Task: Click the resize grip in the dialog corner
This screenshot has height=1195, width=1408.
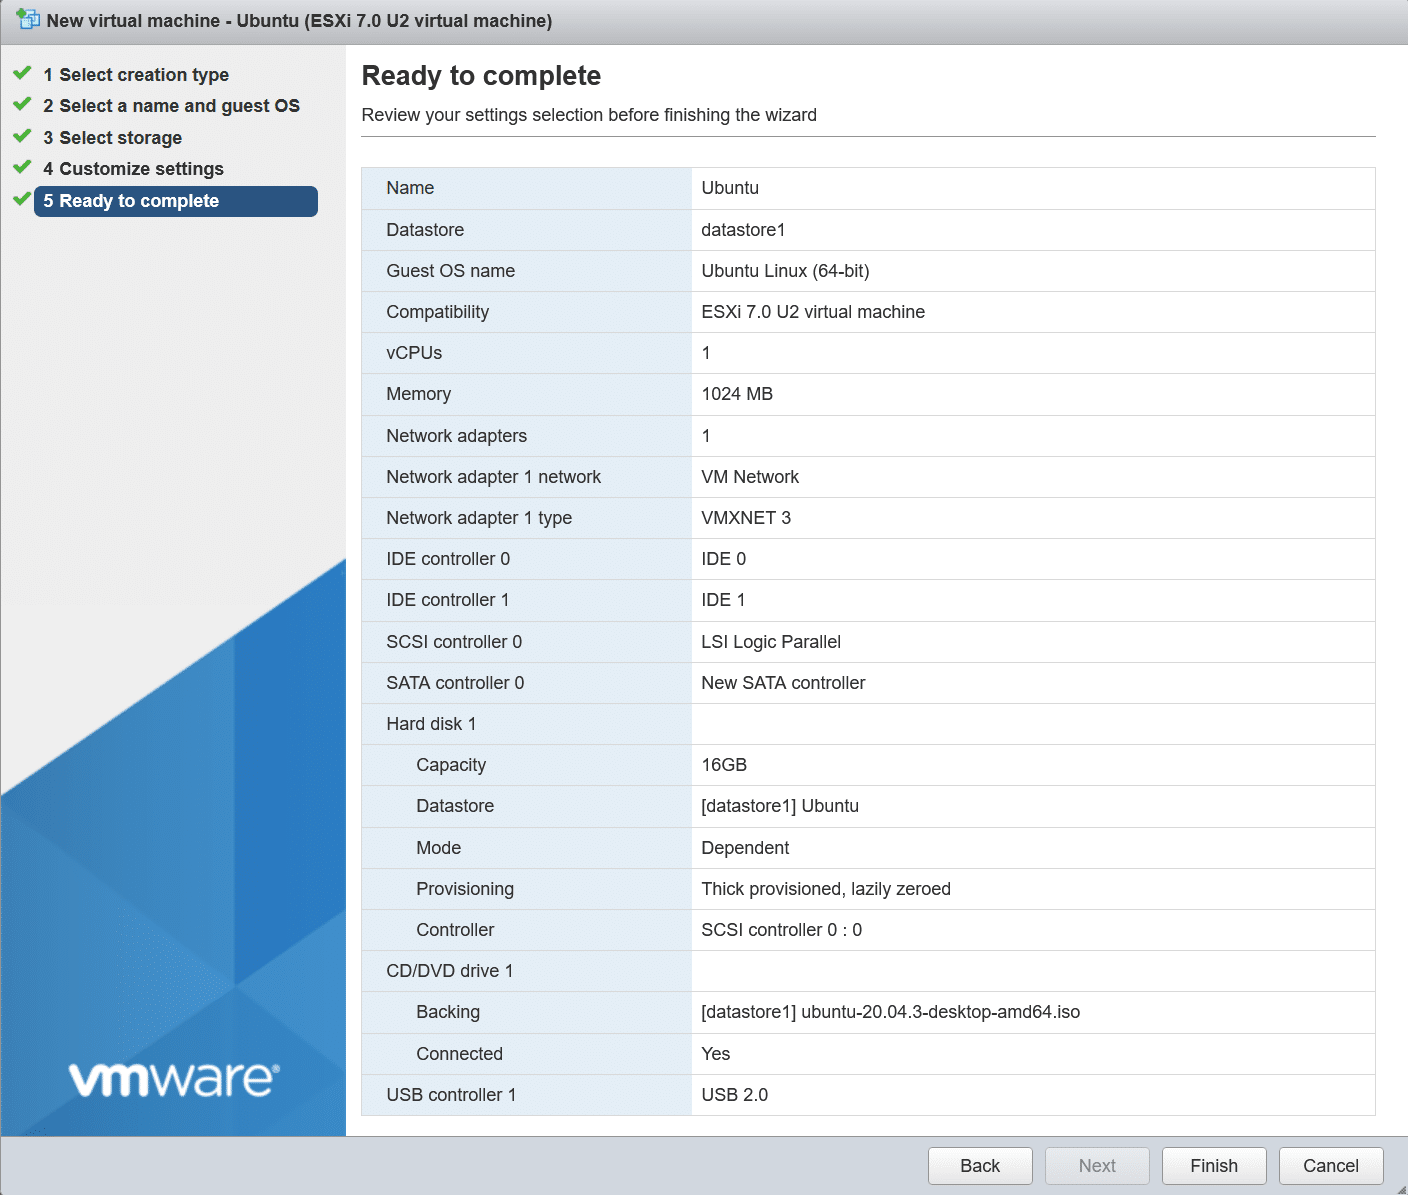Action: pos(1400,1188)
